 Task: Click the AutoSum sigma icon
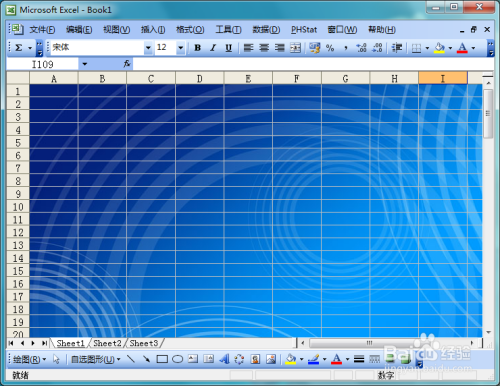click(x=19, y=48)
